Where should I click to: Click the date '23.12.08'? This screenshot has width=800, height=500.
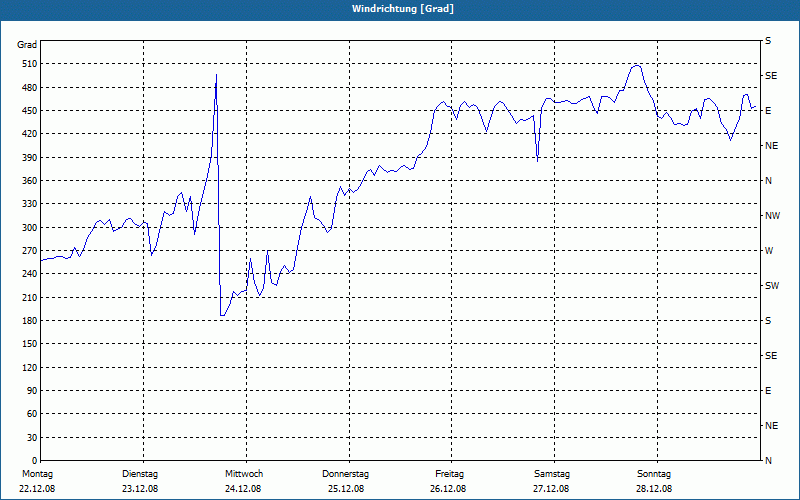pyautogui.click(x=140, y=489)
